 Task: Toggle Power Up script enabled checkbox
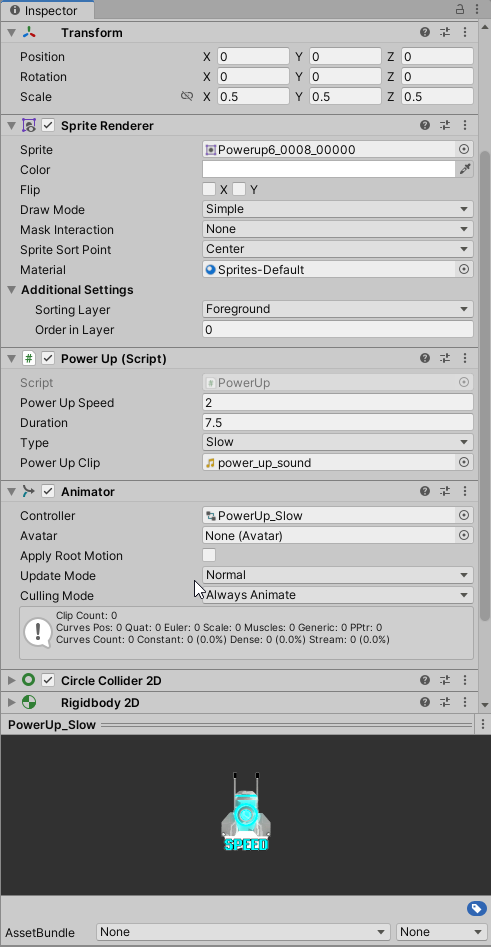[48, 359]
